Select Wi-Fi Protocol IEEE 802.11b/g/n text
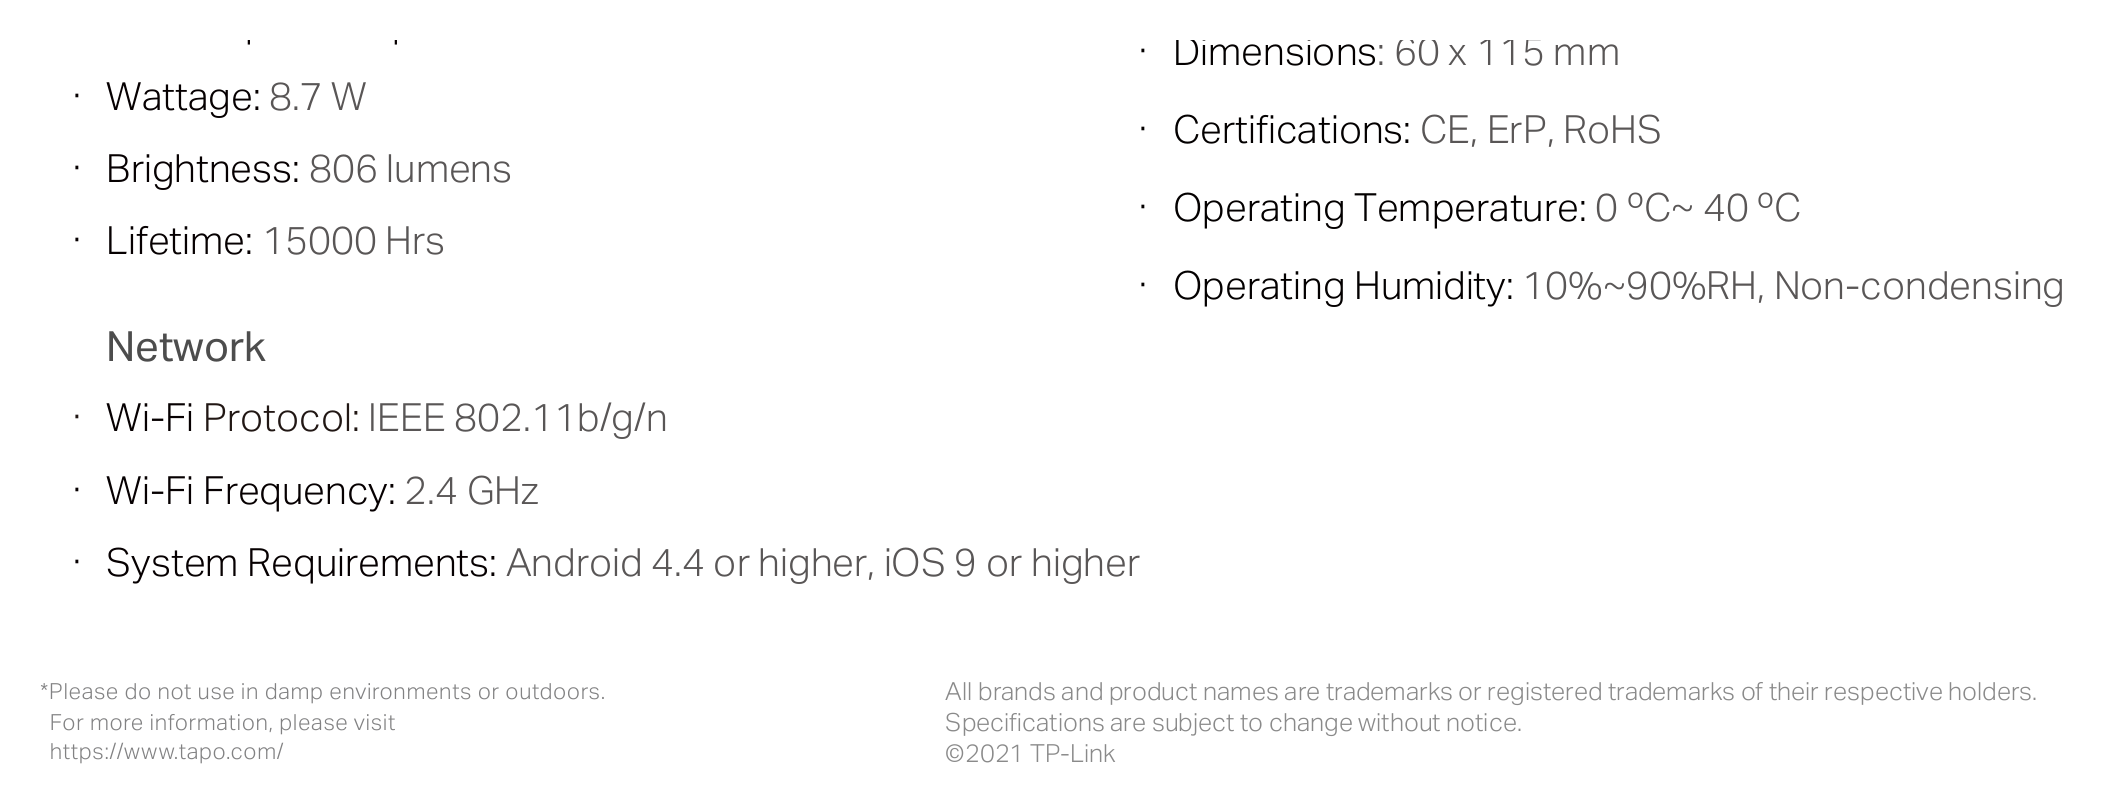Image resolution: width=2102 pixels, height=804 pixels. point(386,418)
